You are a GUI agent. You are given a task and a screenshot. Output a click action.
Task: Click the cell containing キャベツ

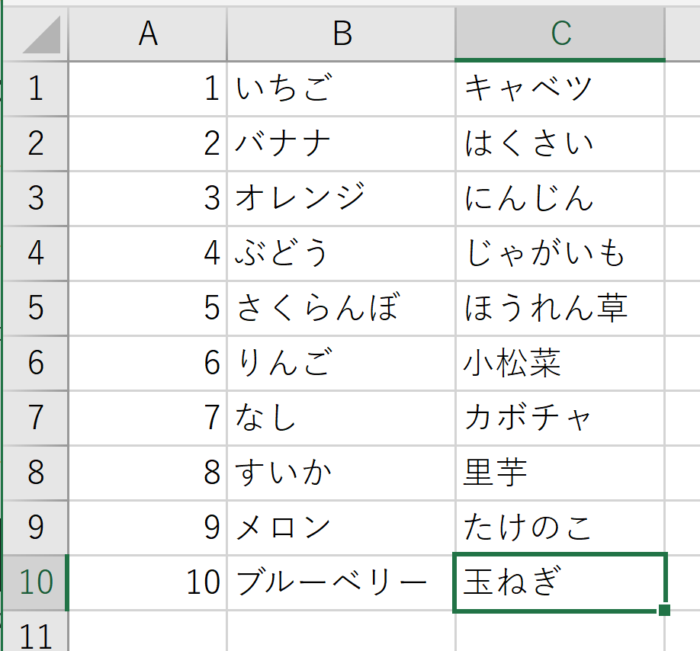point(560,89)
